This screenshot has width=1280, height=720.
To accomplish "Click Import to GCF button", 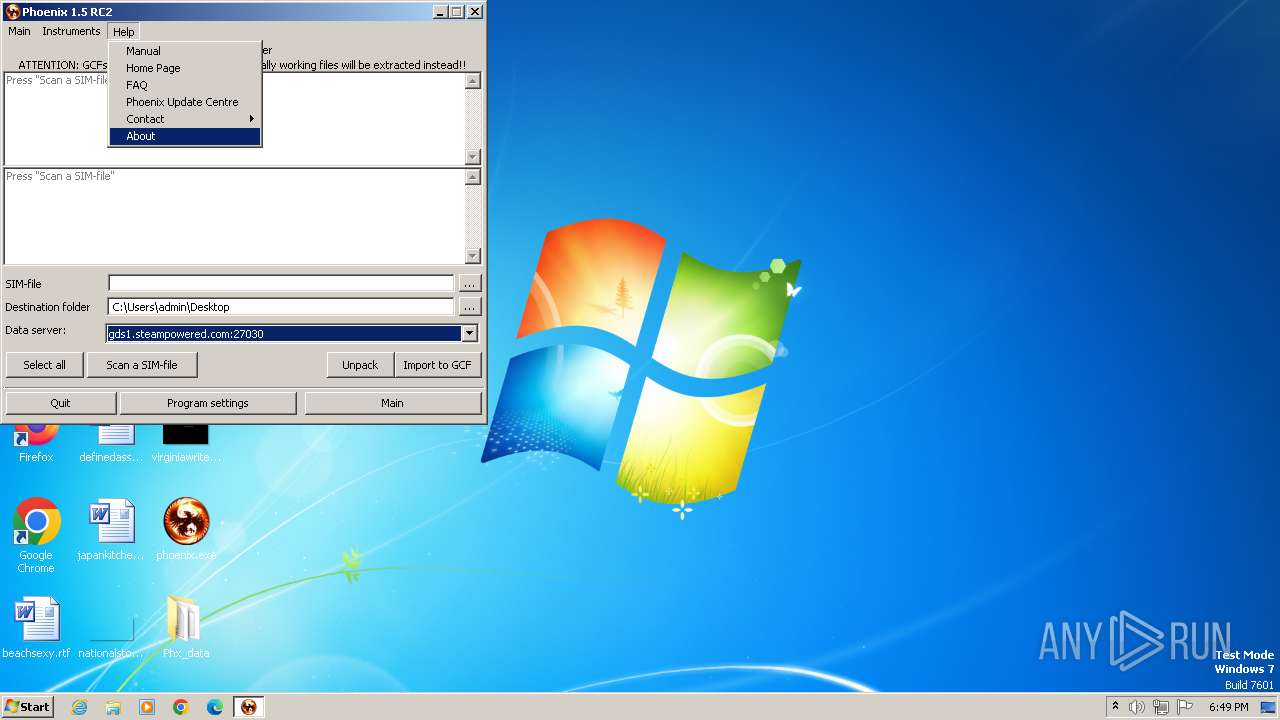I will tap(437, 365).
